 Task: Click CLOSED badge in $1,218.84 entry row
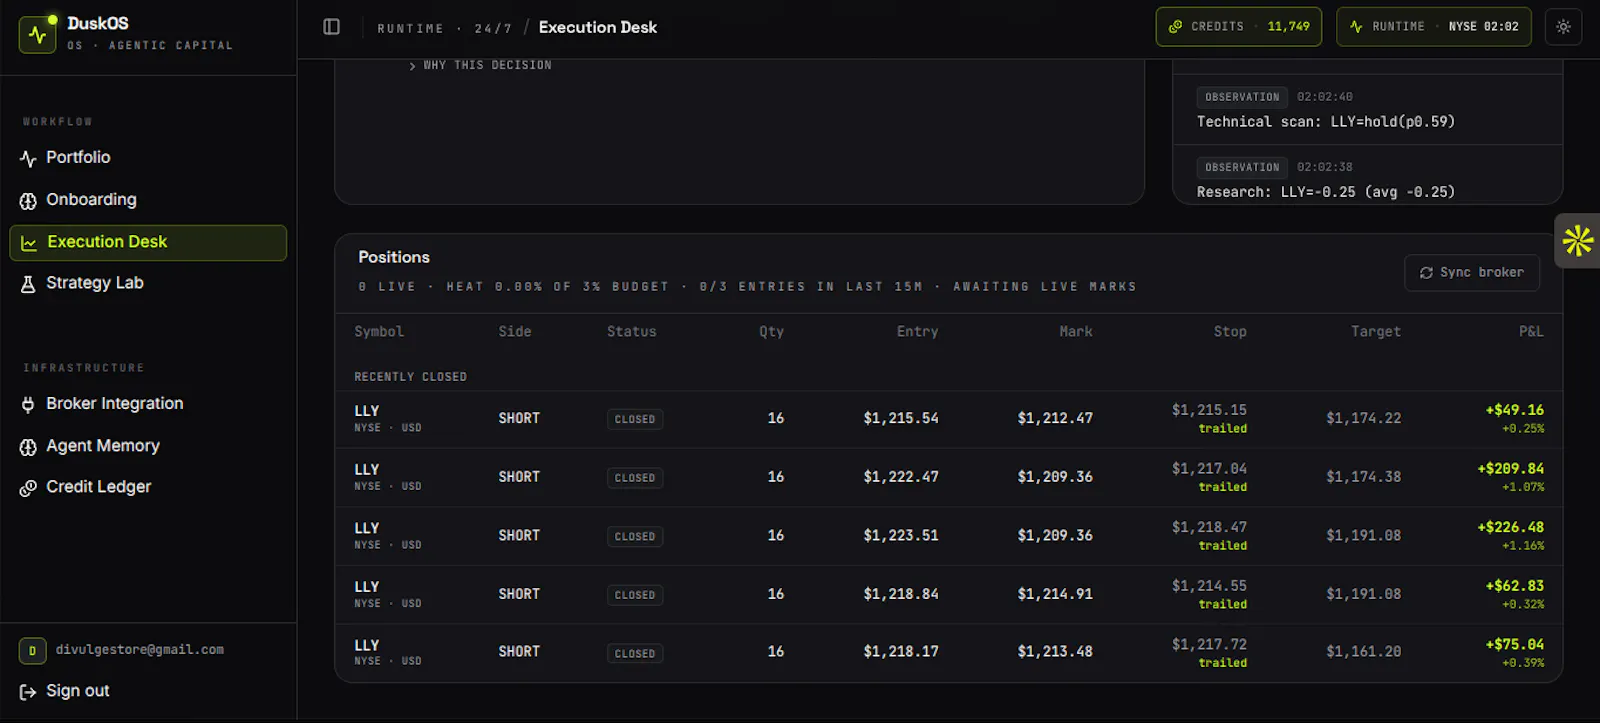(635, 595)
